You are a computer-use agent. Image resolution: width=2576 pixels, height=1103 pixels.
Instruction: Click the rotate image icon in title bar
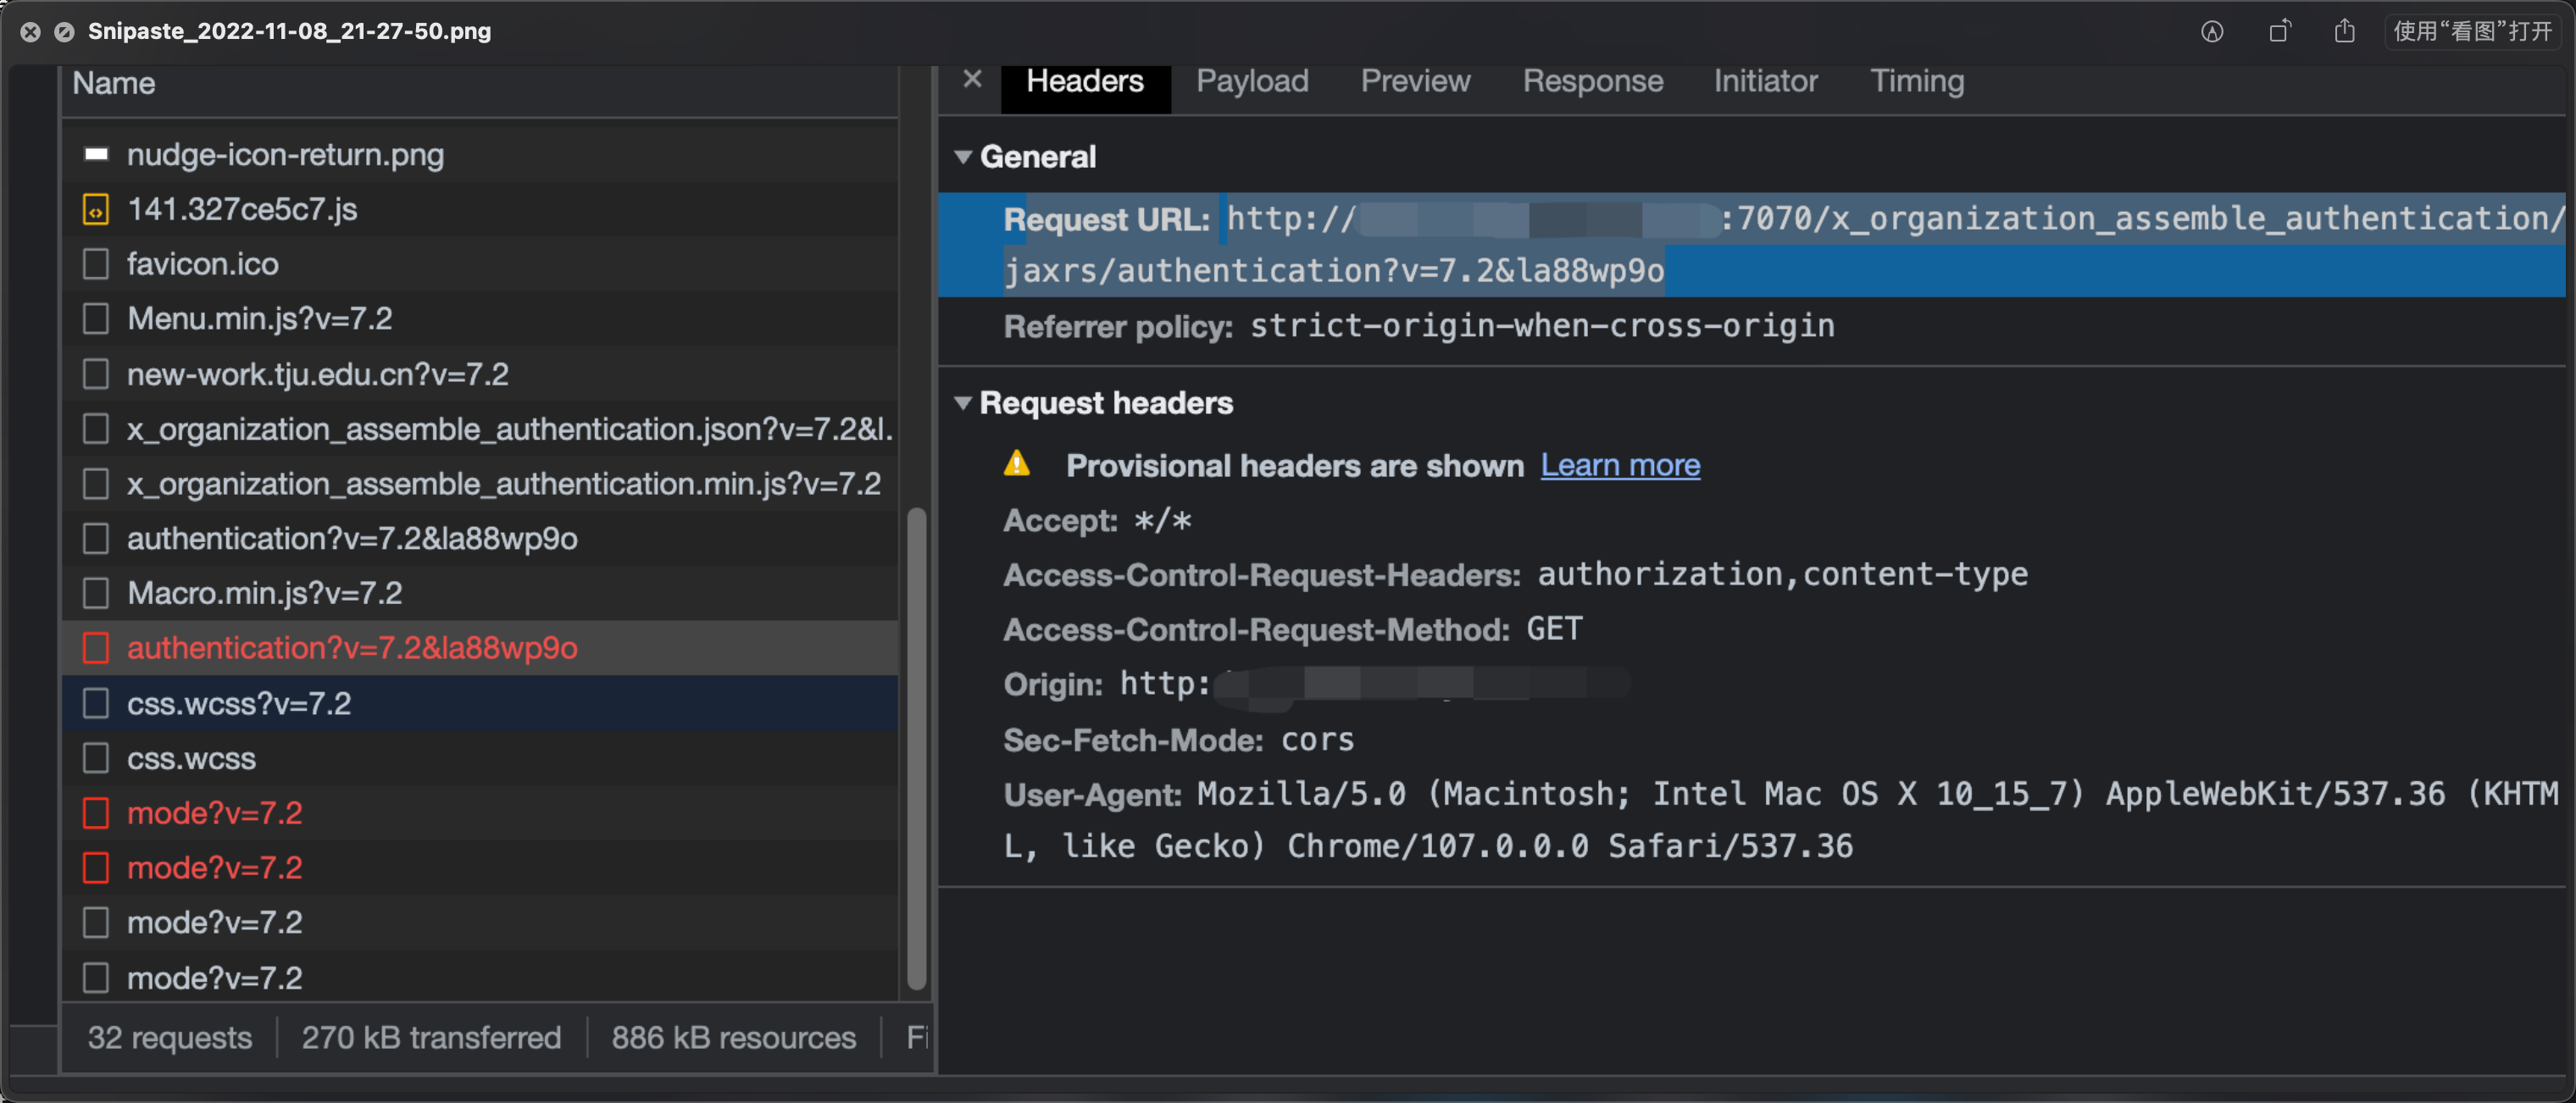[2279, 32]
